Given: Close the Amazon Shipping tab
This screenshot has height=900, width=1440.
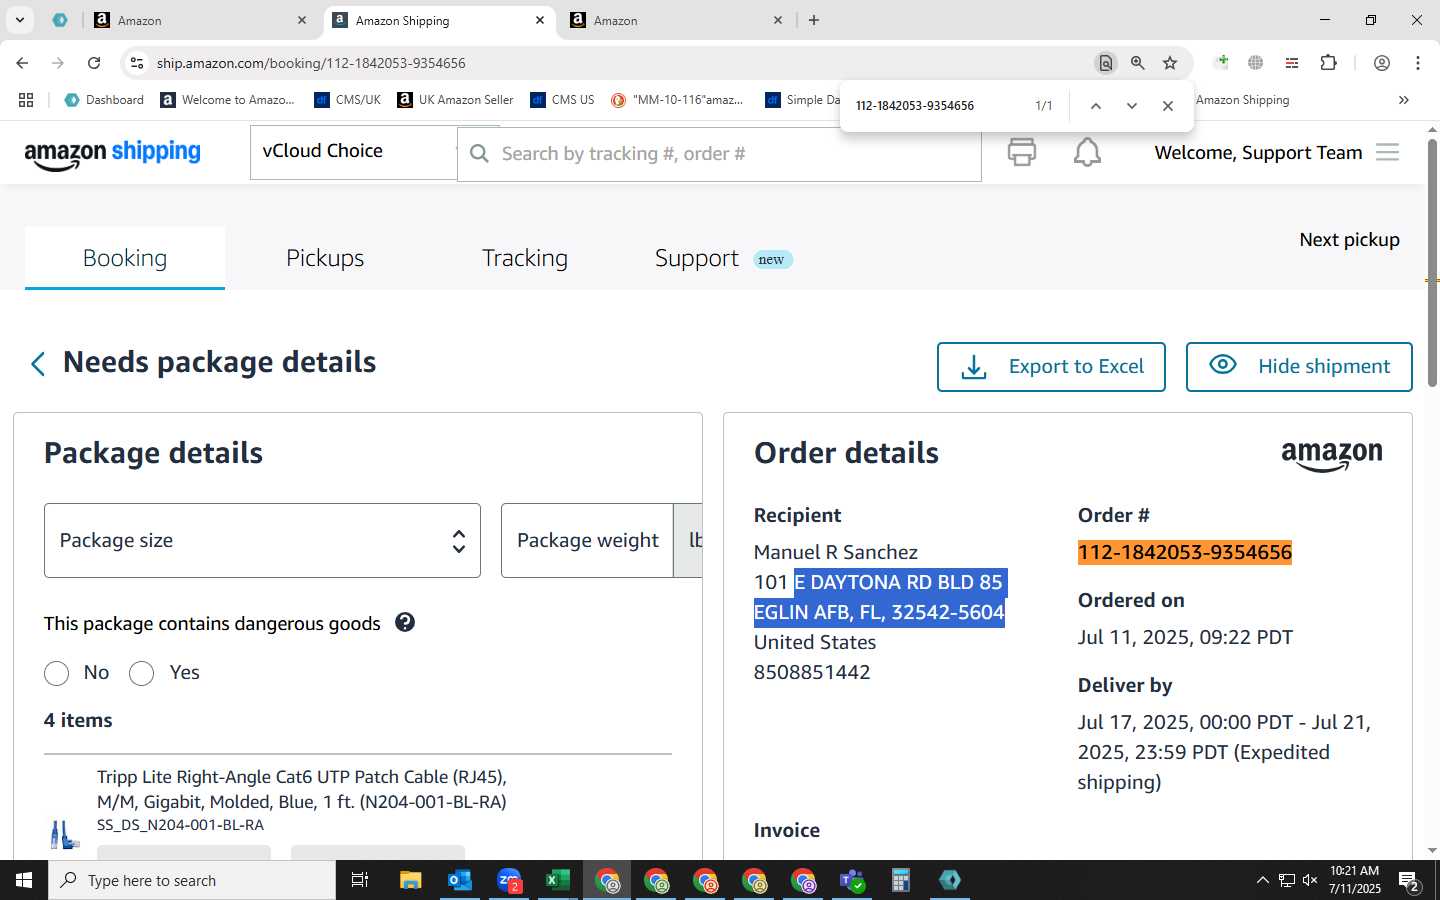Looking at the screenshot, I should click(x=540, y=20).
